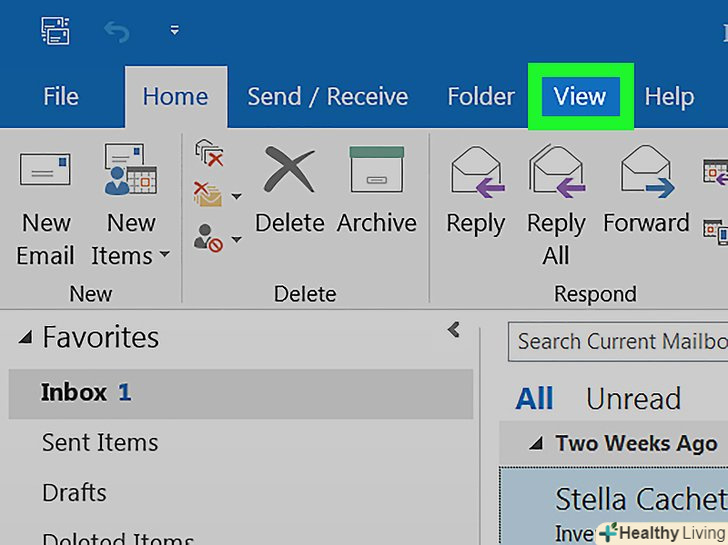Screen dimensions: 728x545
Task: Click the Ignore Conversation icon
Action: [210, 153]
